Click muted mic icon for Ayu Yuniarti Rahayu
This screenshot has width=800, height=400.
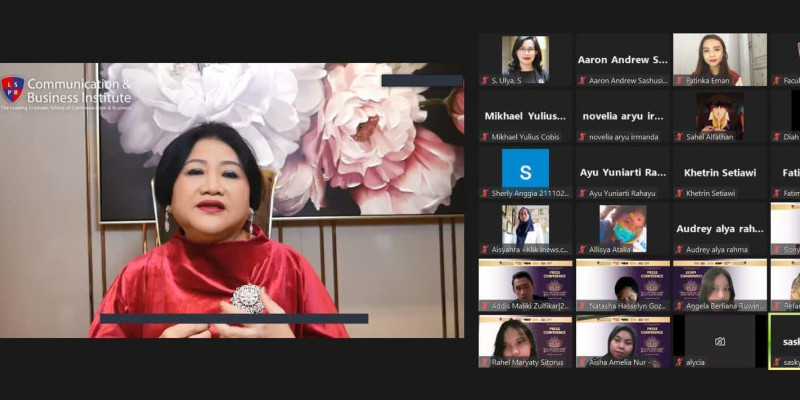coord(582,193)
